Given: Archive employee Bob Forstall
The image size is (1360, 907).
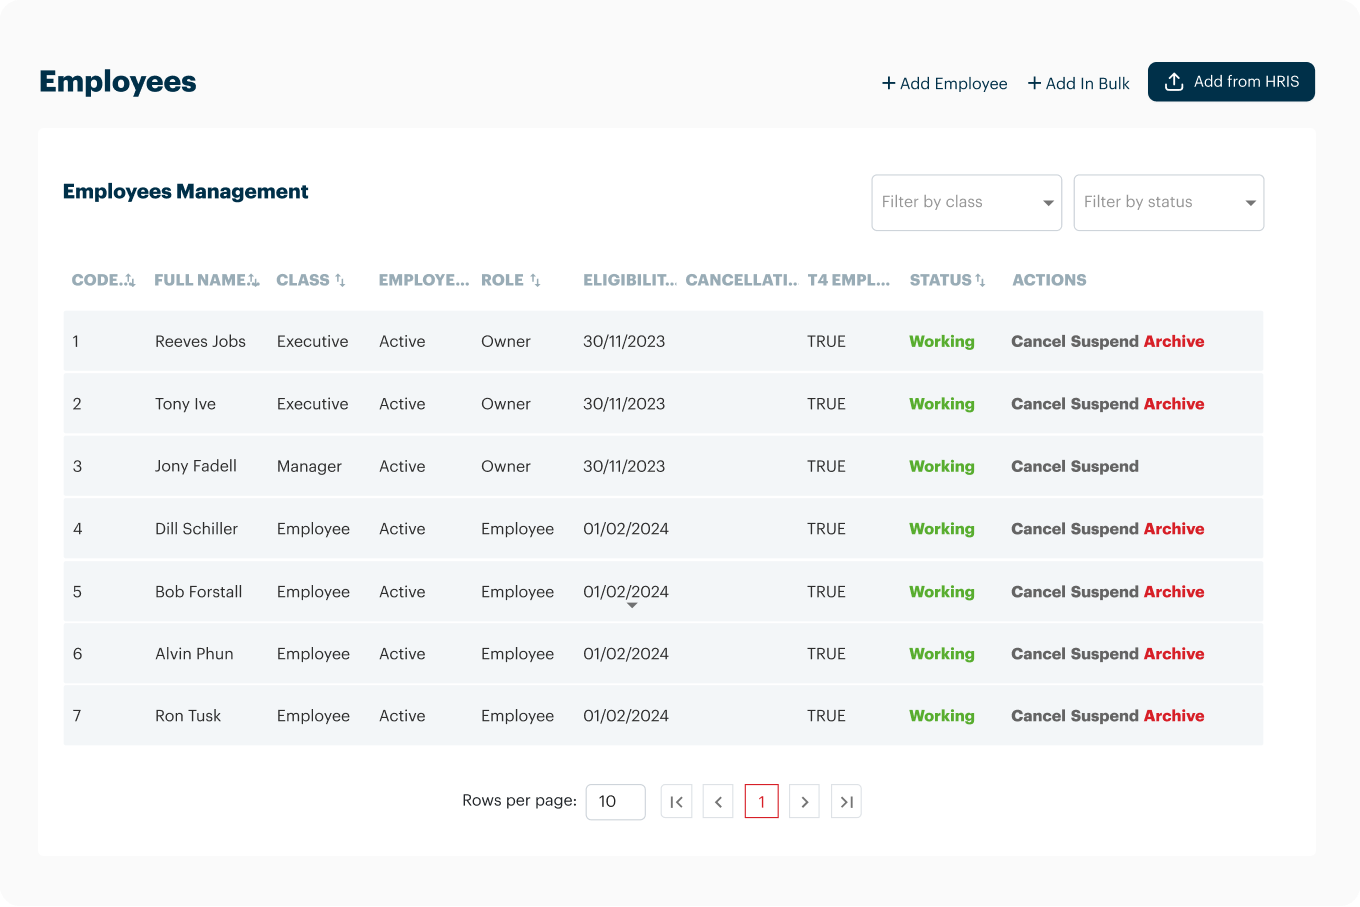Looking at the screenshot, I should point(1174,592).
